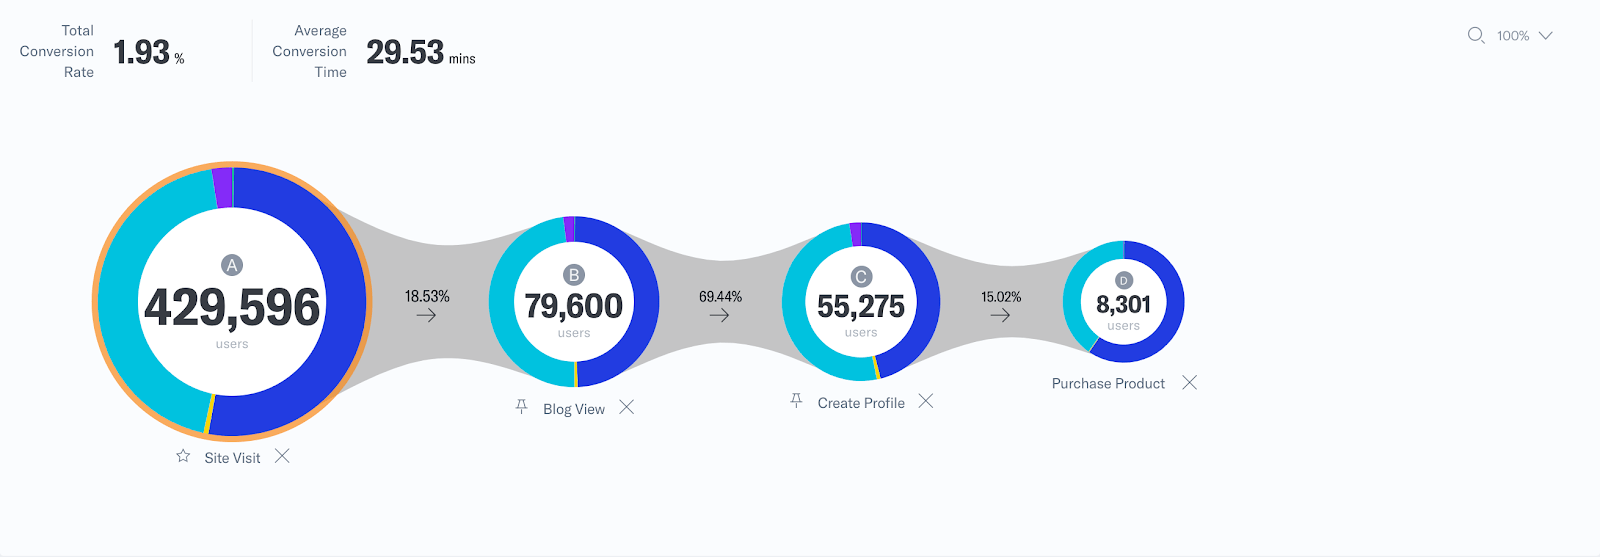
Task: Remove the Site Visit step with X
Action: click(282, 456)
